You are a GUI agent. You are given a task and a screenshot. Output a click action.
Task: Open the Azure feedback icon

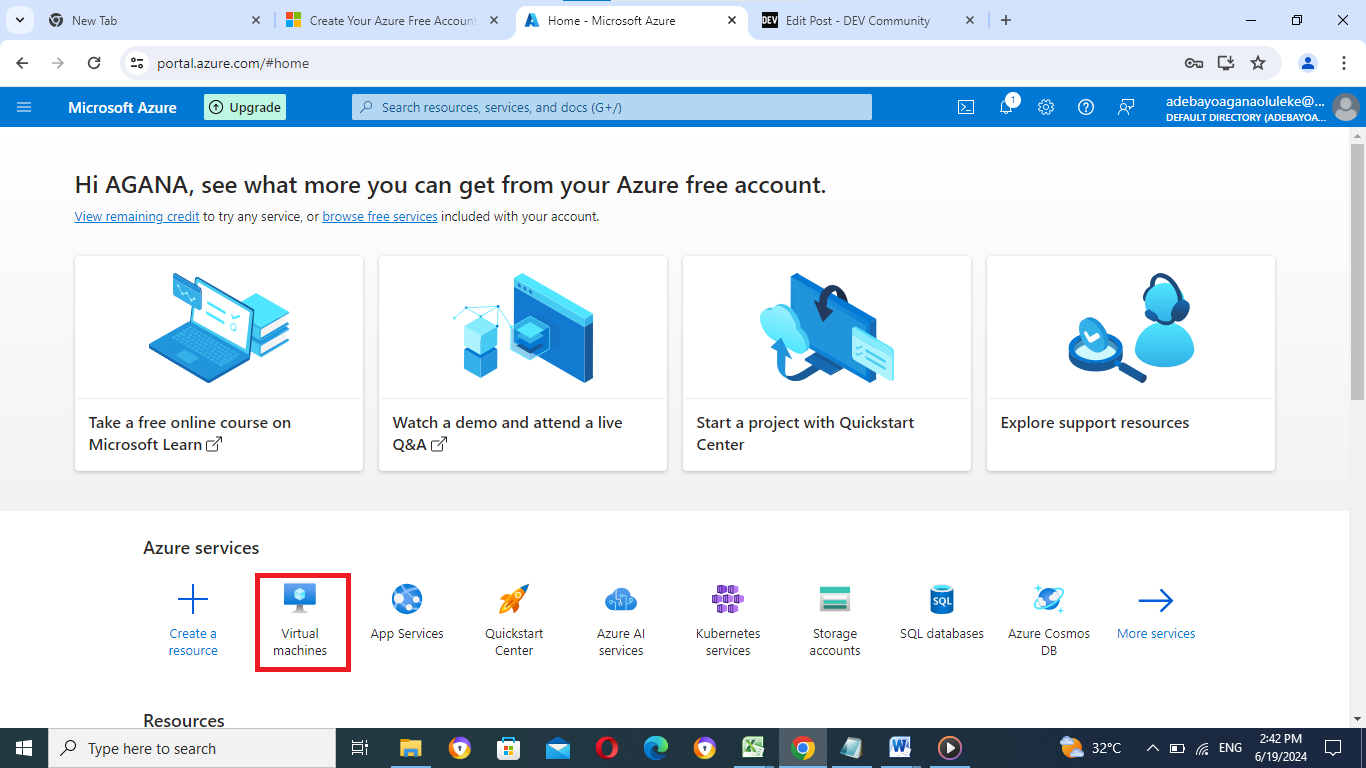[1126, 107]
